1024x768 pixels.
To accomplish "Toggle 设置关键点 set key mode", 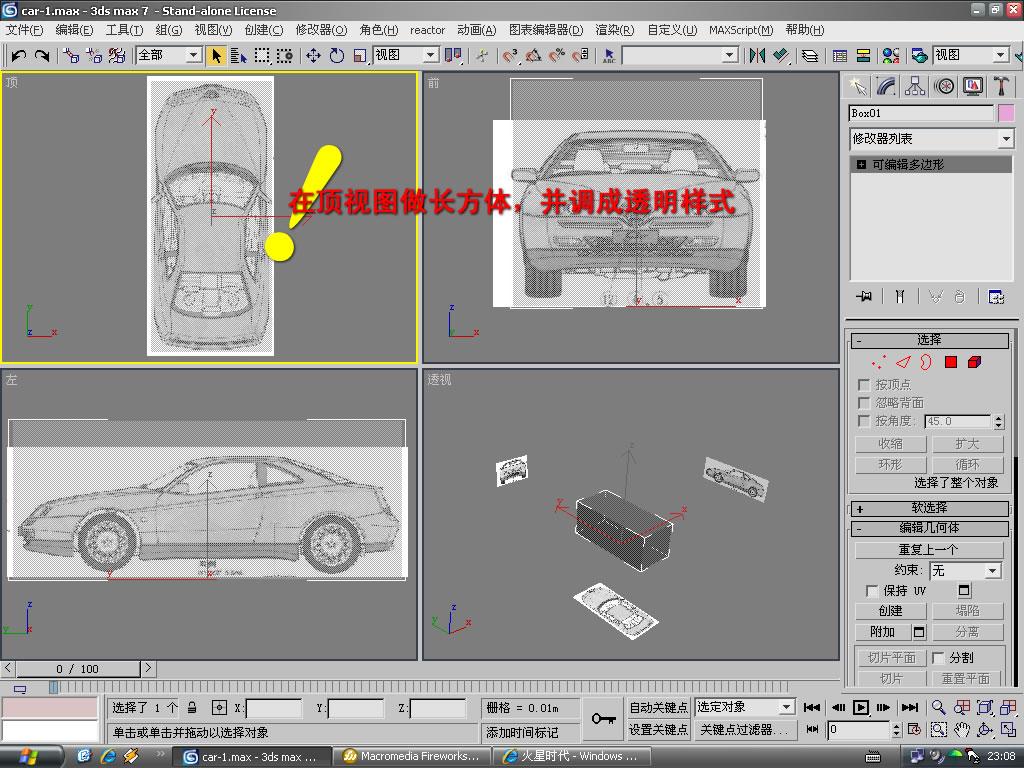I will (658, 729).
